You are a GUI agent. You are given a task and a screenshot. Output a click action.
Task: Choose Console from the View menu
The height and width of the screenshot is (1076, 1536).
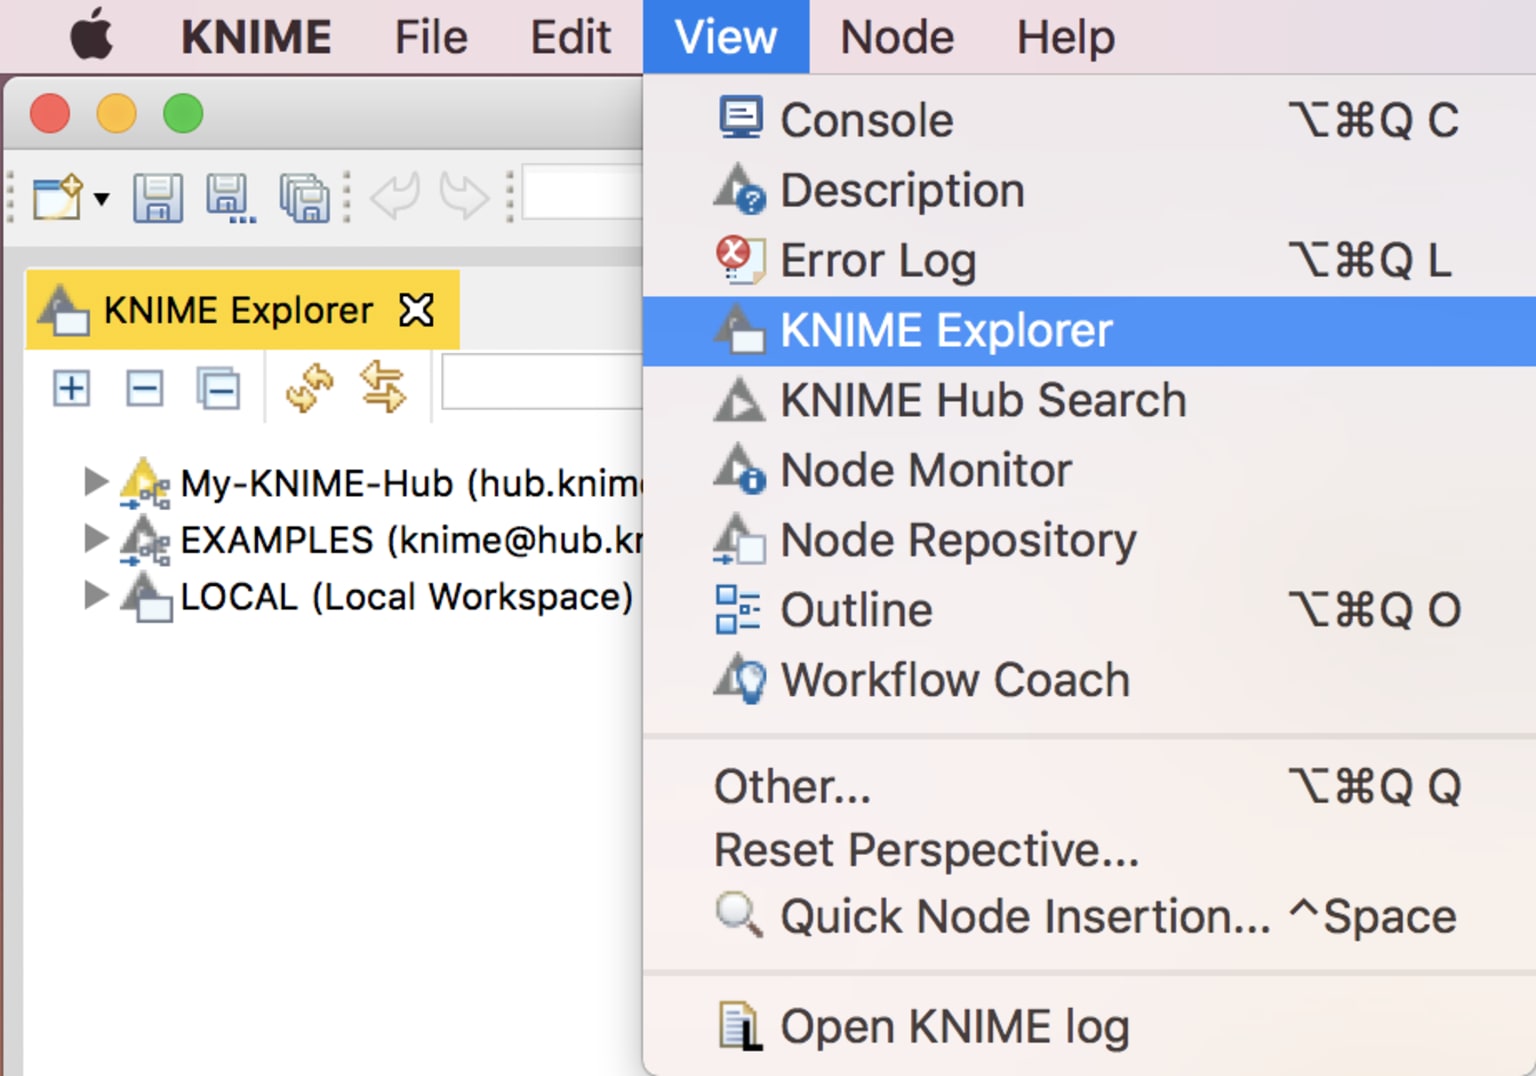tap(1089, 120)
